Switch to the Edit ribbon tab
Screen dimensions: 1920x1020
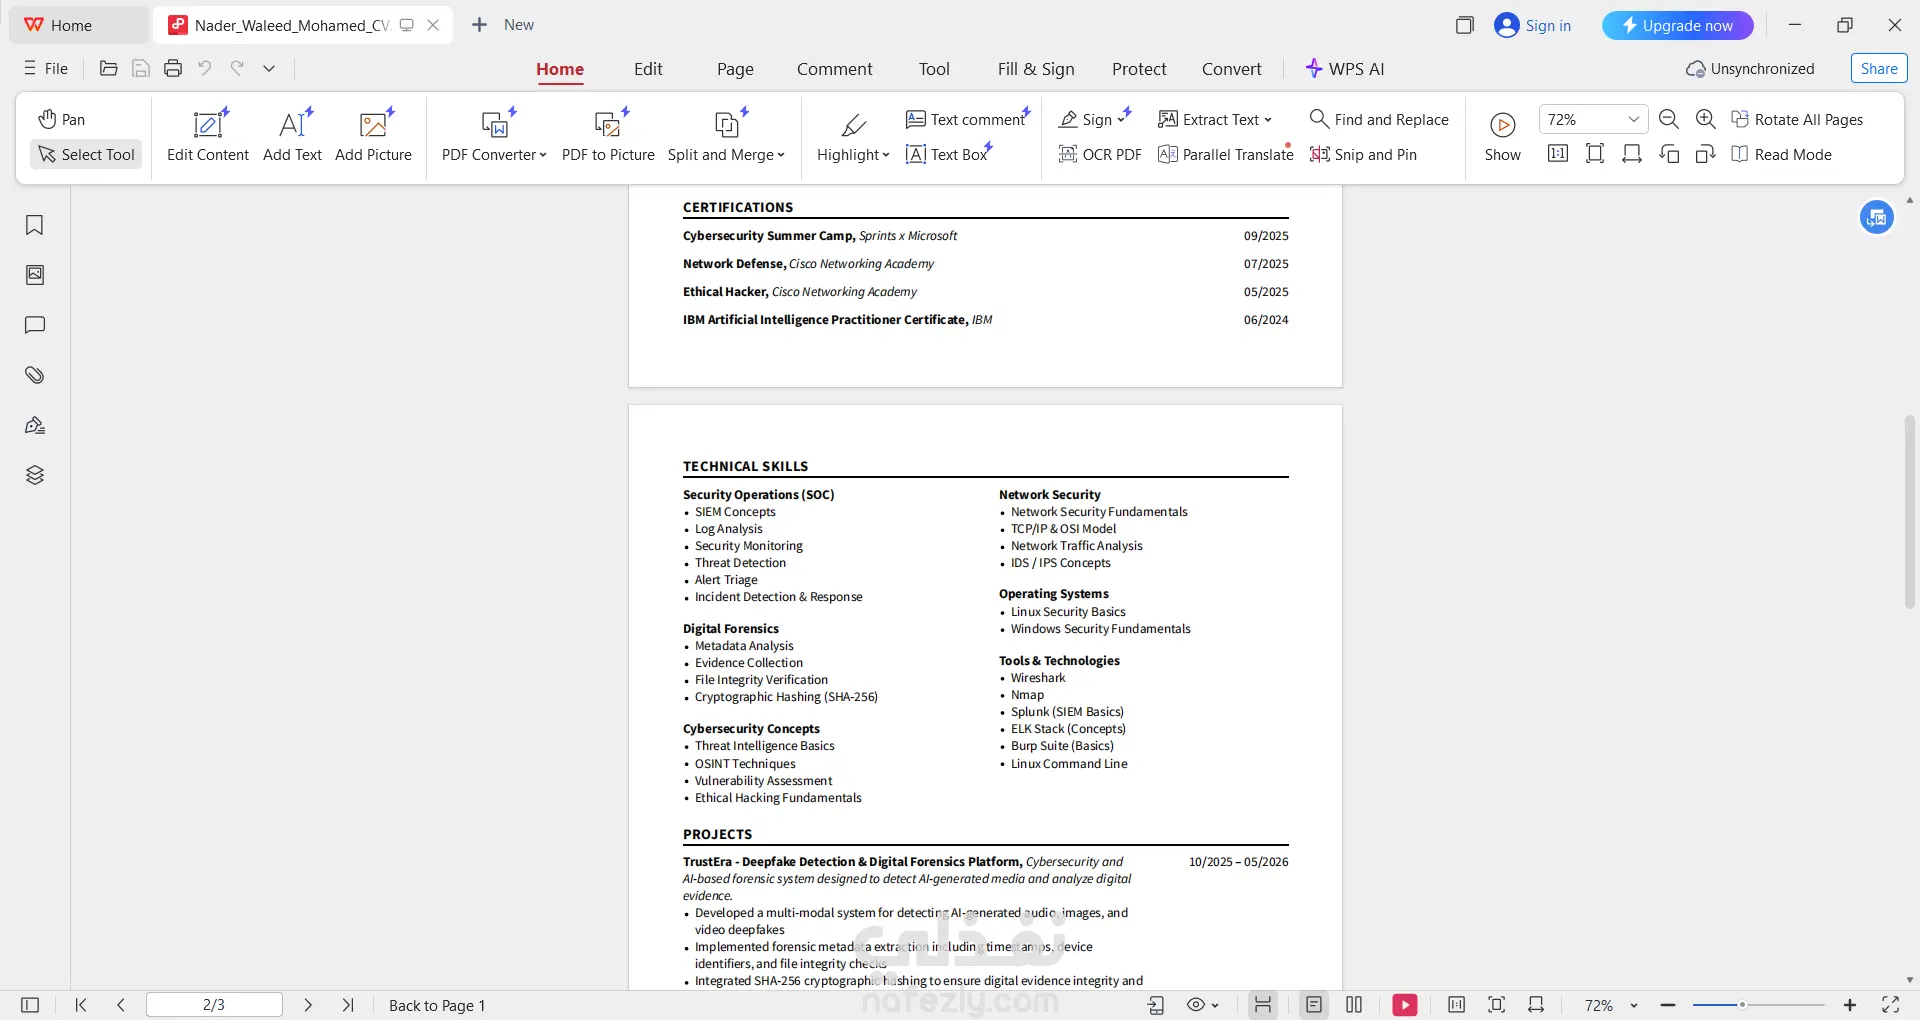pyautogui.click(x=648, y=69)
